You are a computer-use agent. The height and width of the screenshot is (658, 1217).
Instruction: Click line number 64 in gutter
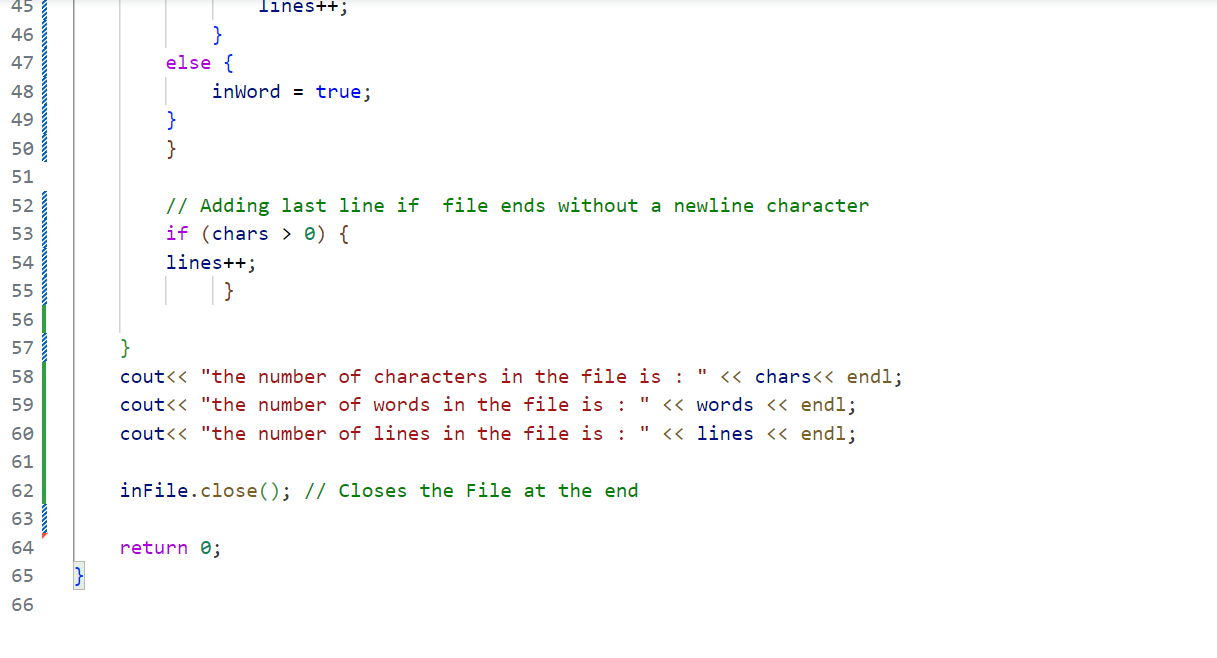[x=22, y=548]
